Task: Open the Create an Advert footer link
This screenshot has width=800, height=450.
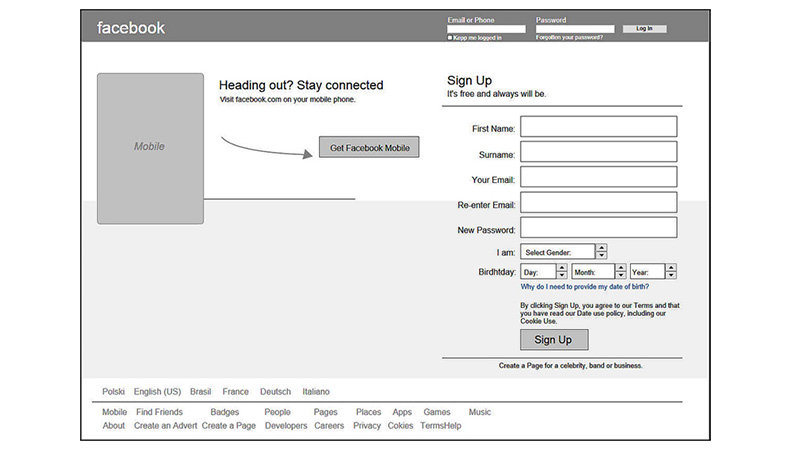Action: (165, 426)
